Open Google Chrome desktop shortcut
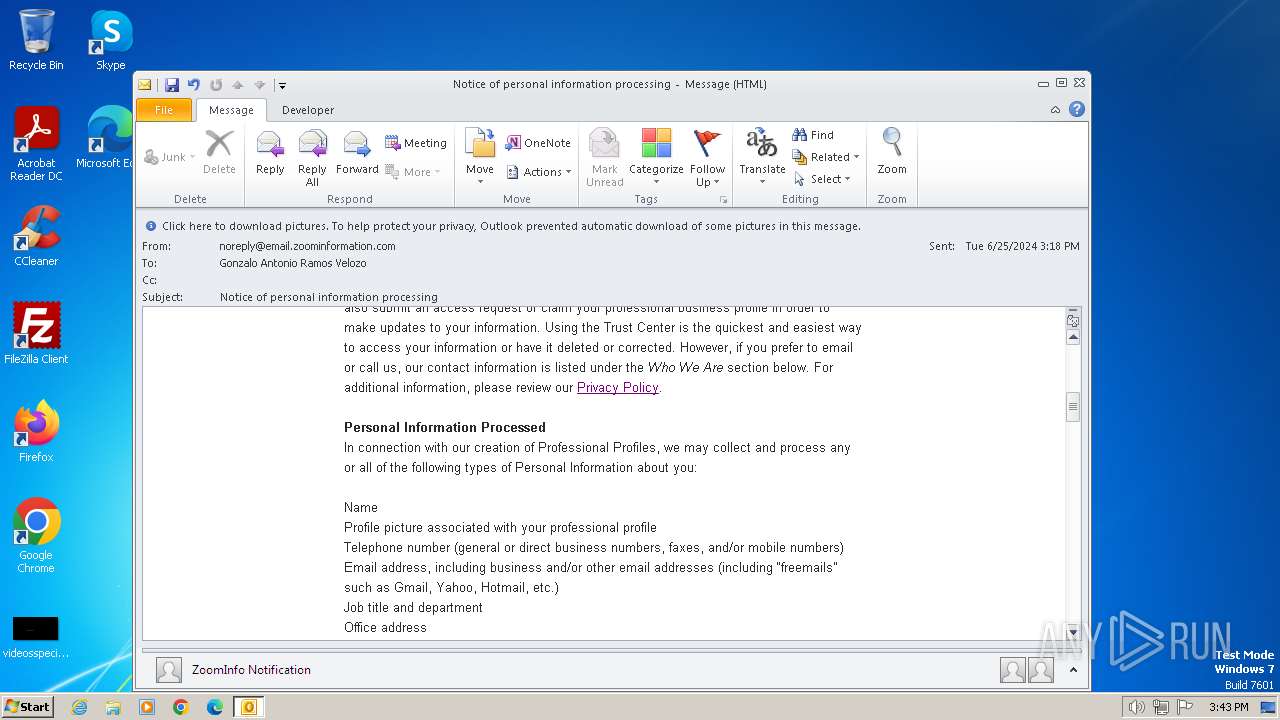Viewport: 1280px width, 720px height. click(36, 535)
